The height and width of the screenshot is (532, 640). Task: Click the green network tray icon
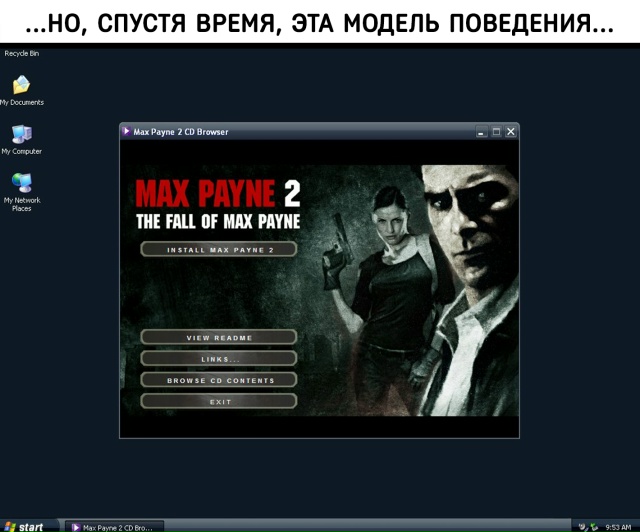pyautogui.click(x=594, y=526)
